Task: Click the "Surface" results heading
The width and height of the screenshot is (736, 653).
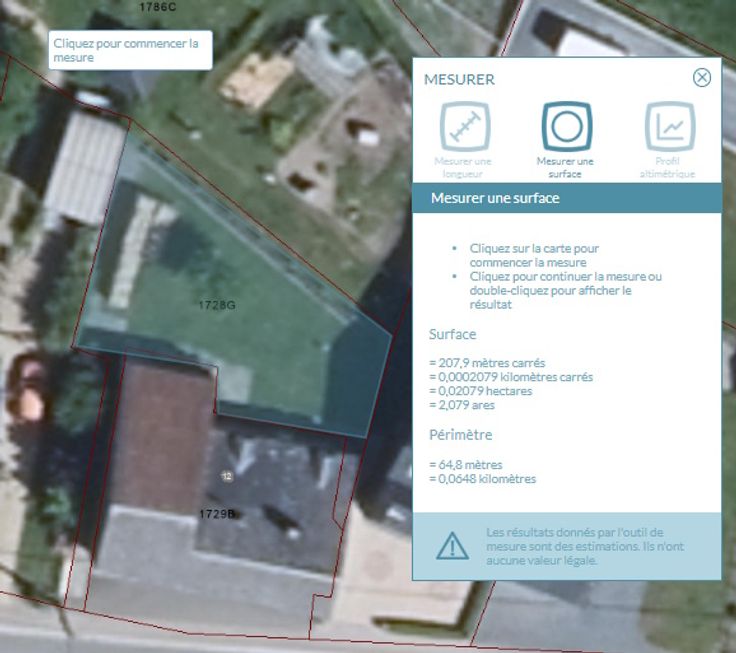Action: [x=452, y=334]
